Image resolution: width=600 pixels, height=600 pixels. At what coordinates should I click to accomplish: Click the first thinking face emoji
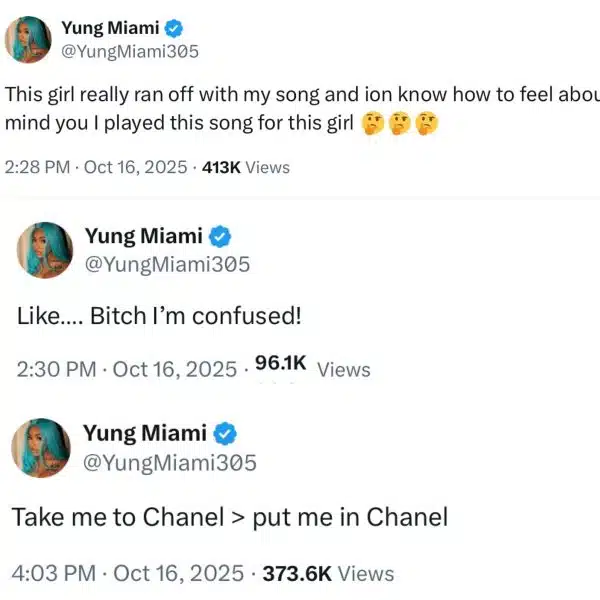[x=372, y=125]
